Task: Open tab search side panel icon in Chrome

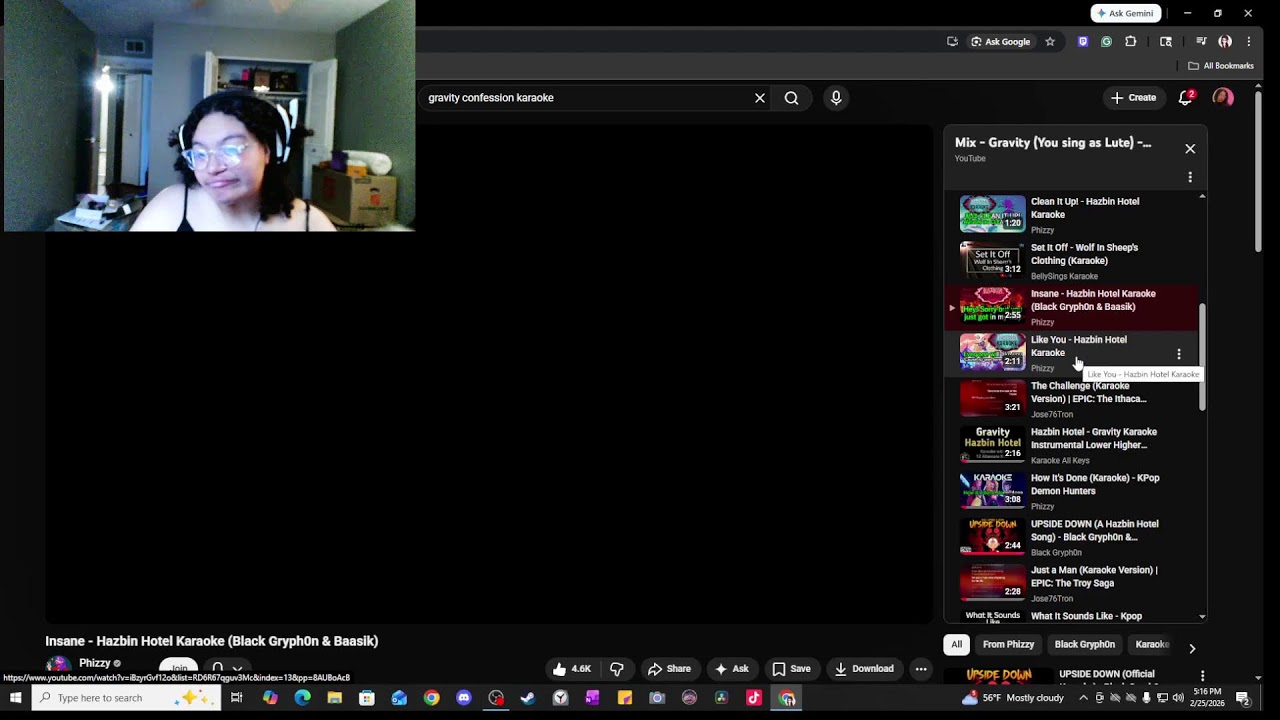Action: (x=1166, y=42)
